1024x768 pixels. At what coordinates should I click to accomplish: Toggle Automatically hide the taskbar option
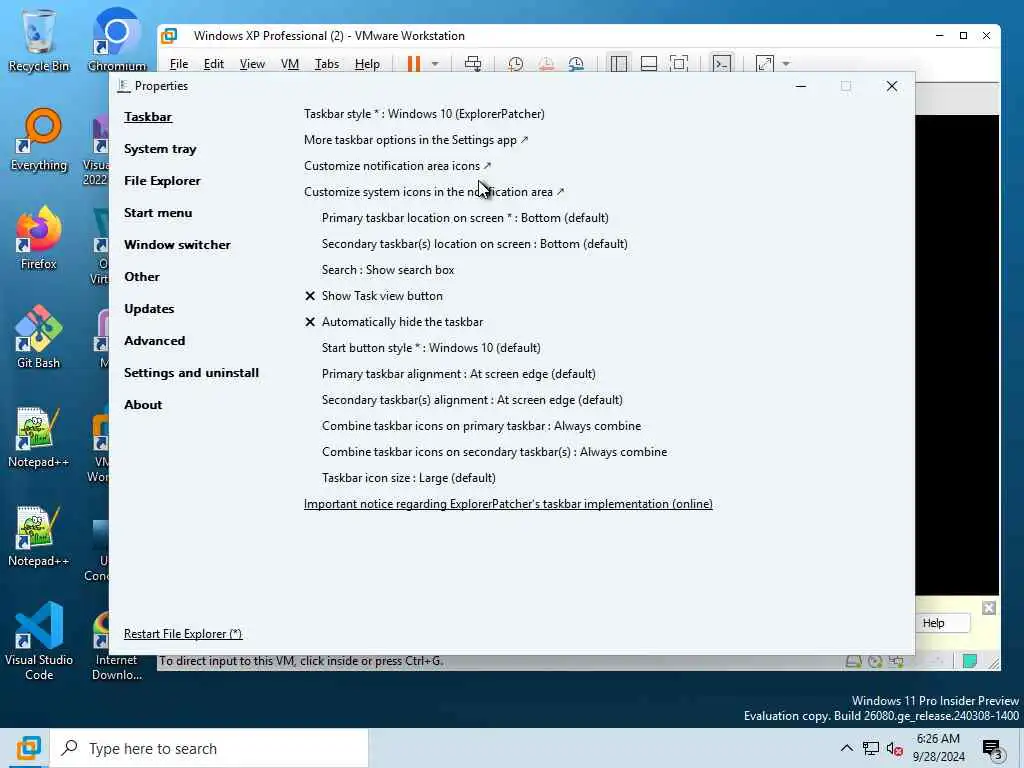[394, 322]
